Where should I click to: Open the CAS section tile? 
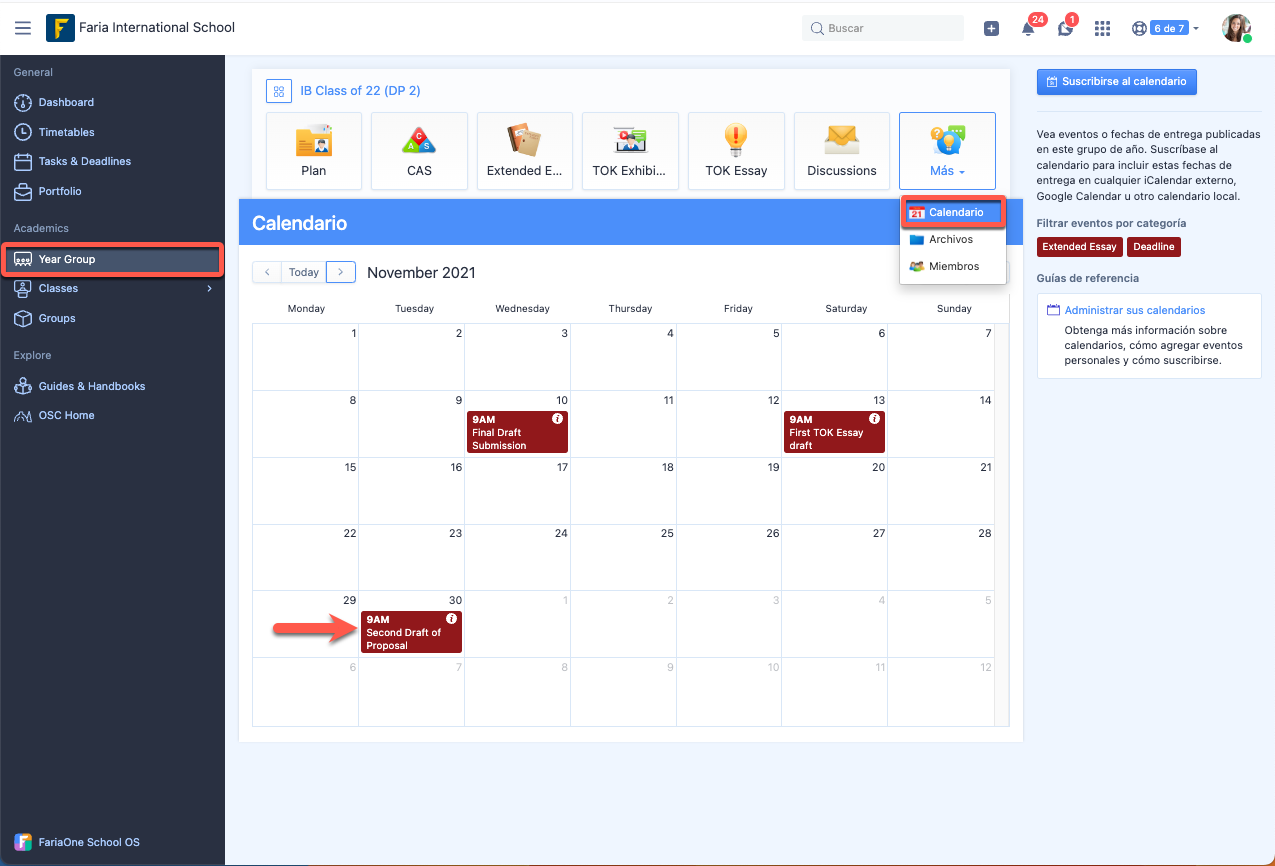(419, 151)
